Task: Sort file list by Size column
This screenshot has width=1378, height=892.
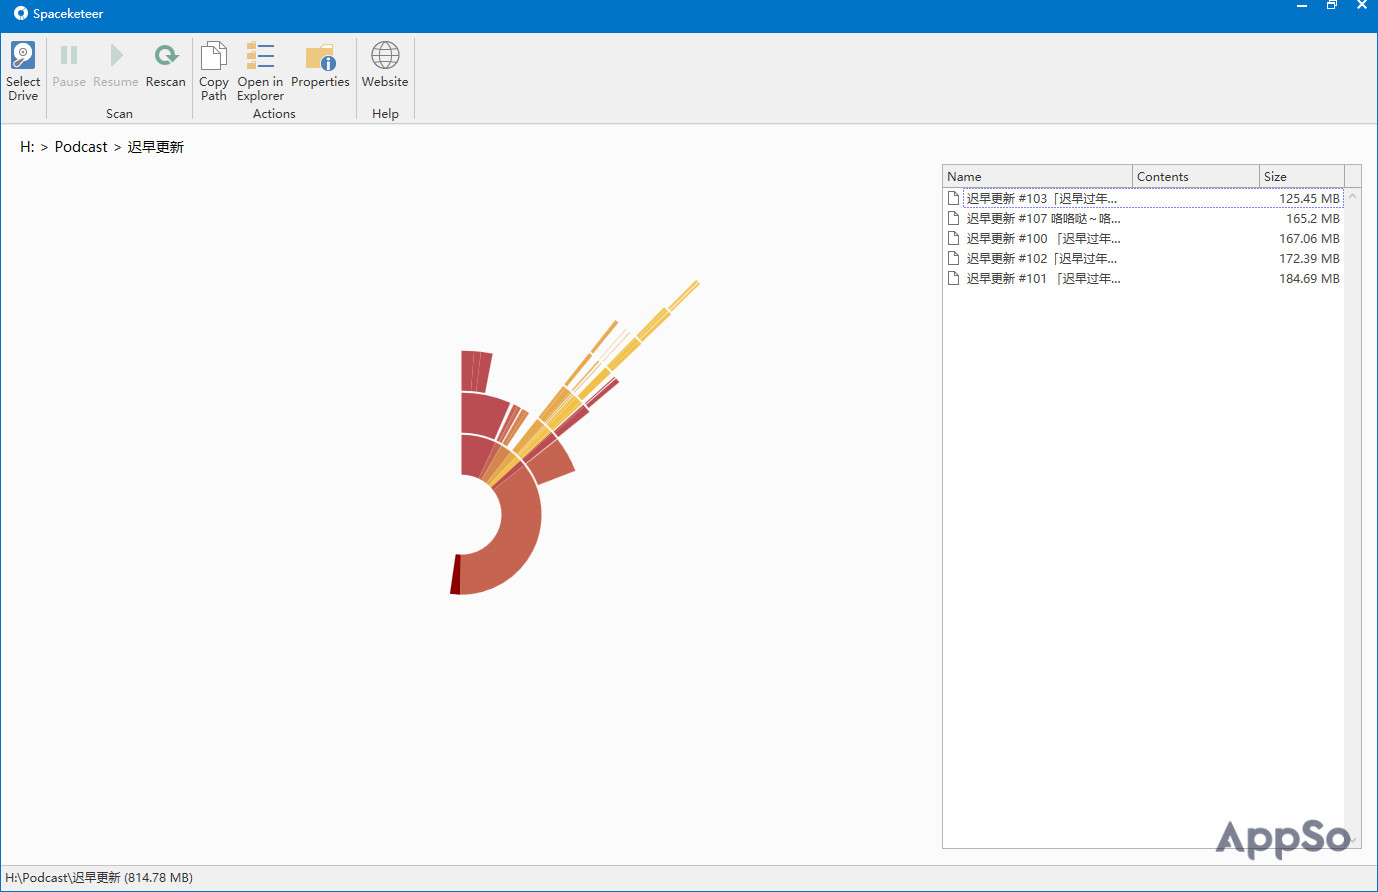Action: coord(1300,177)
